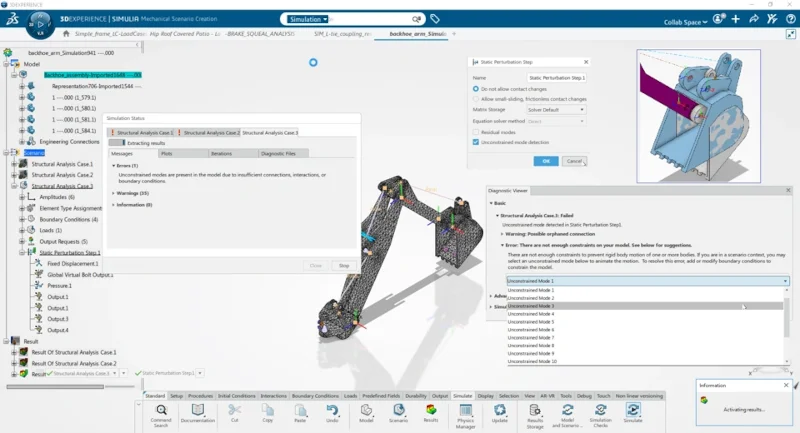
Task: Open the Structural Analysis Case.2 status tab
Action: [208, 133]
